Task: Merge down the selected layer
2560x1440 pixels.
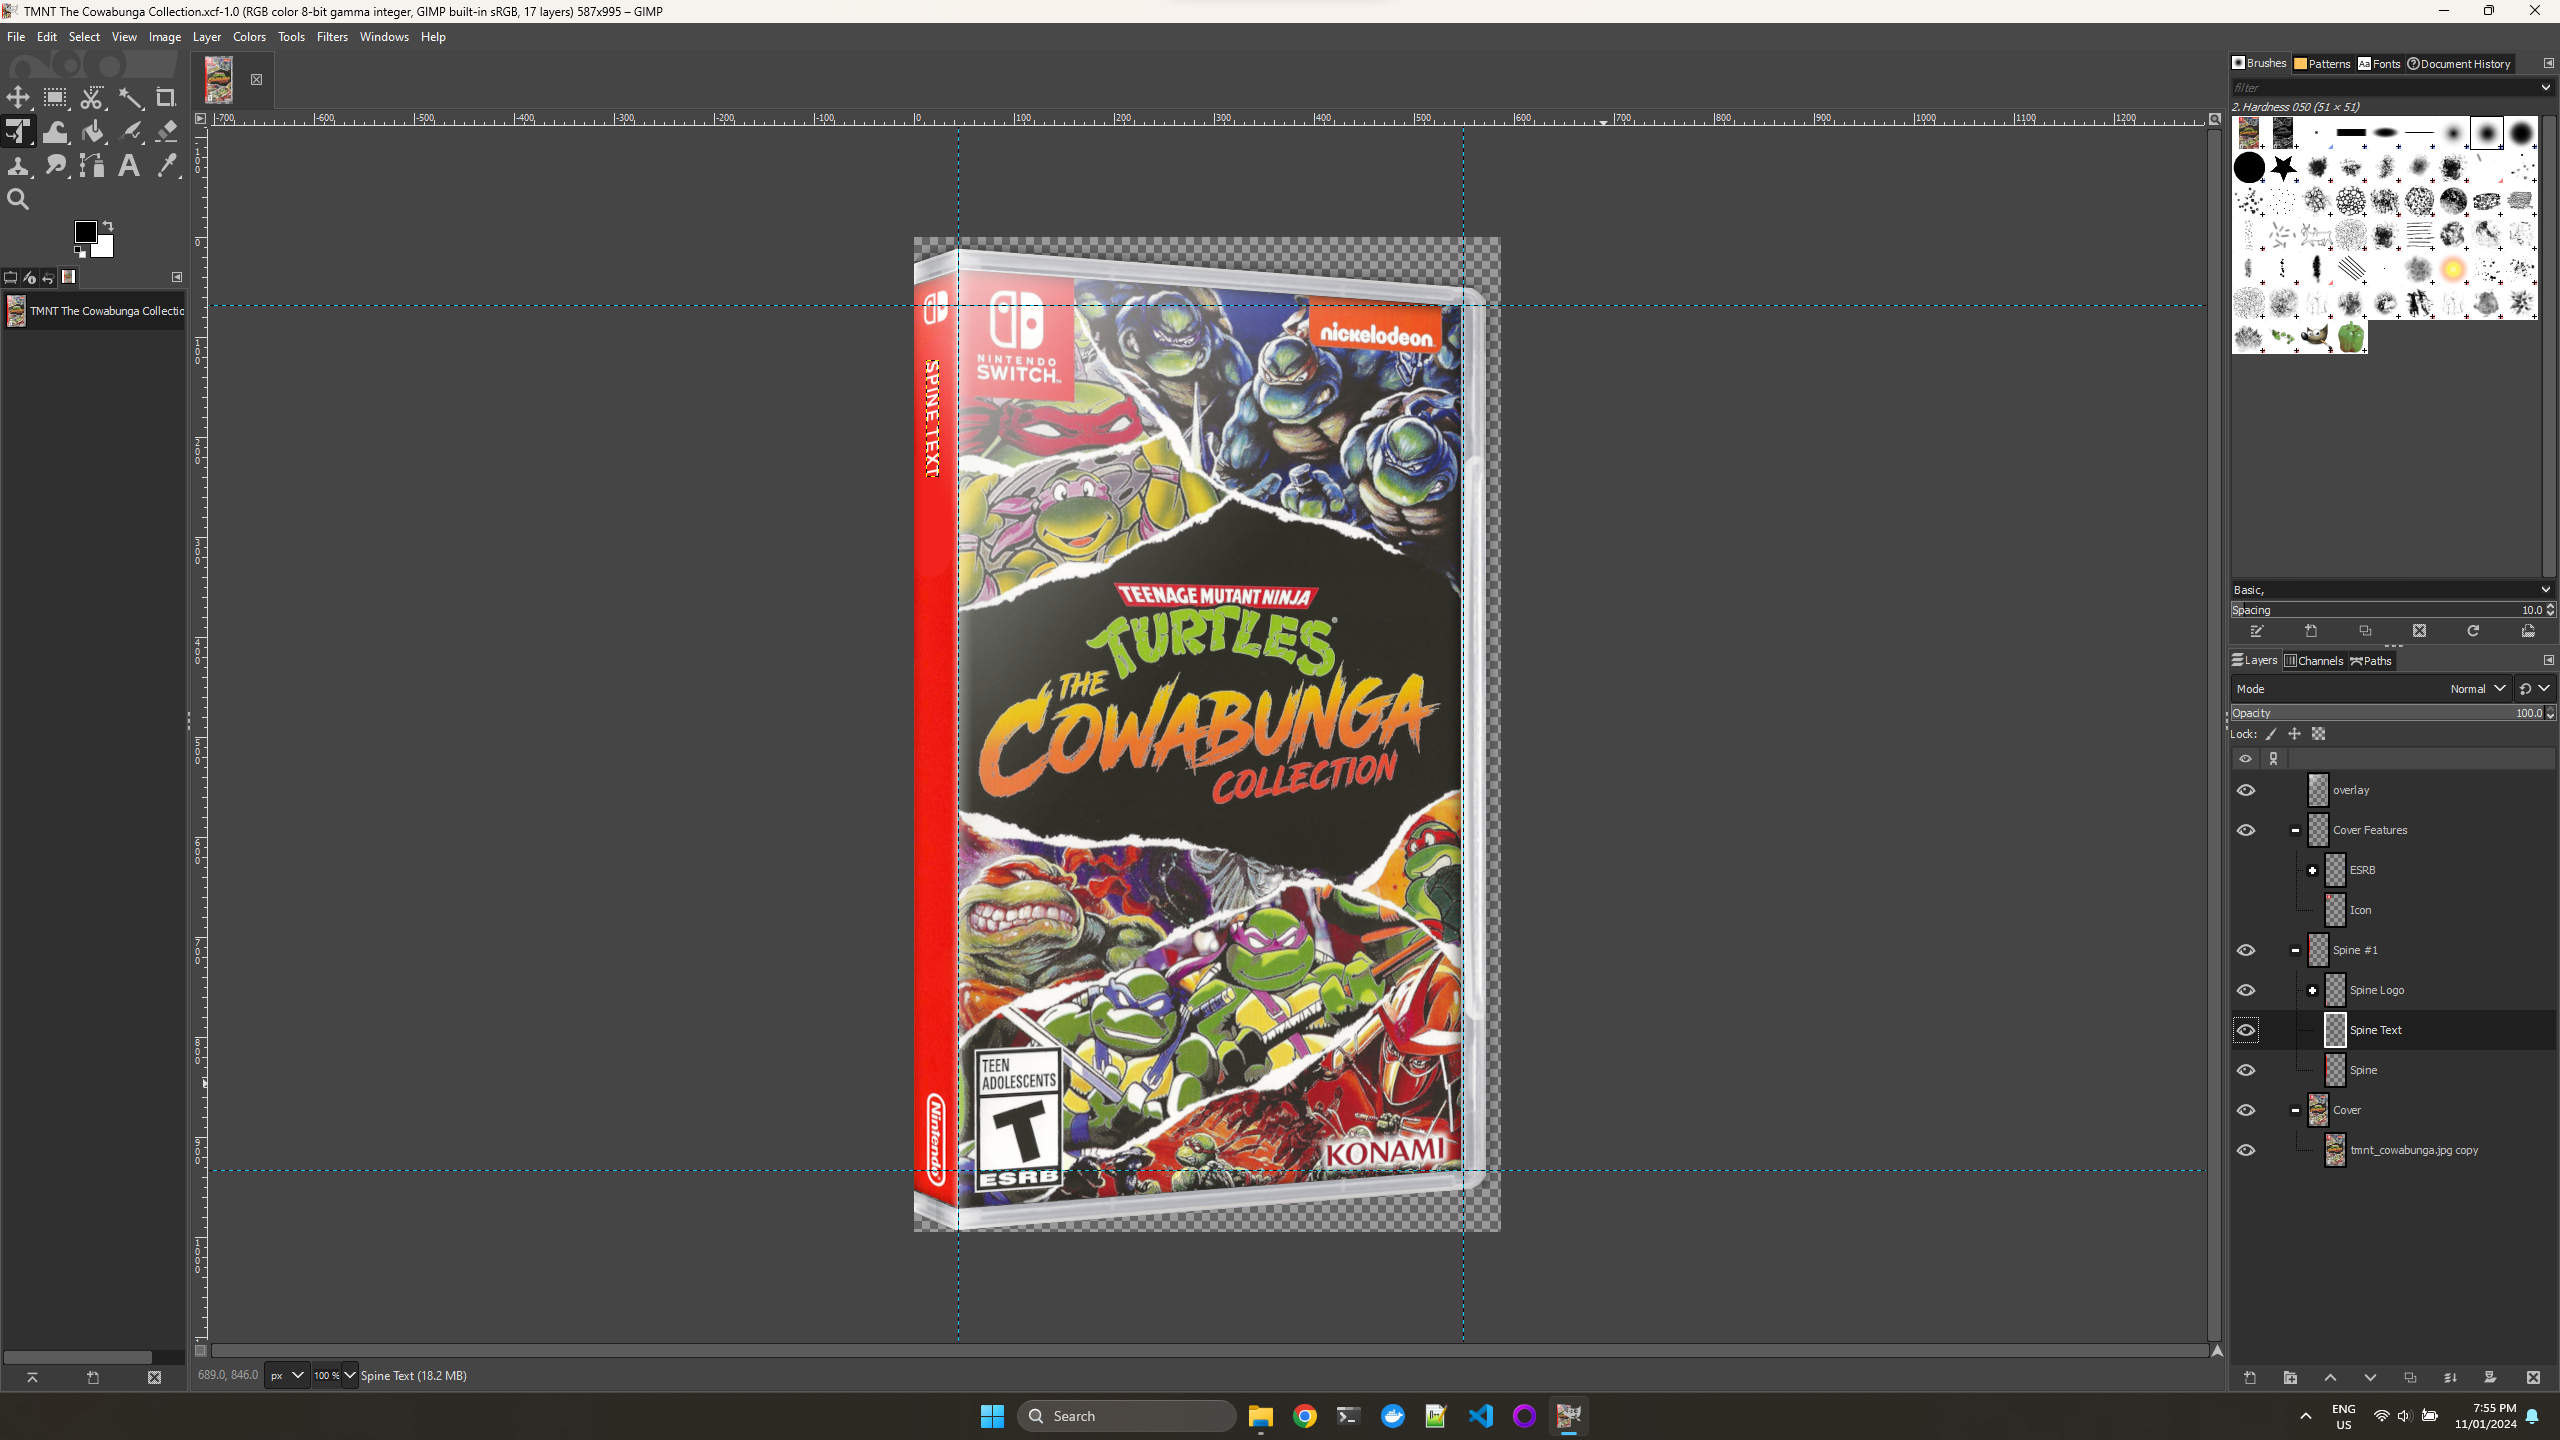Action: tap(2450, 1378)
